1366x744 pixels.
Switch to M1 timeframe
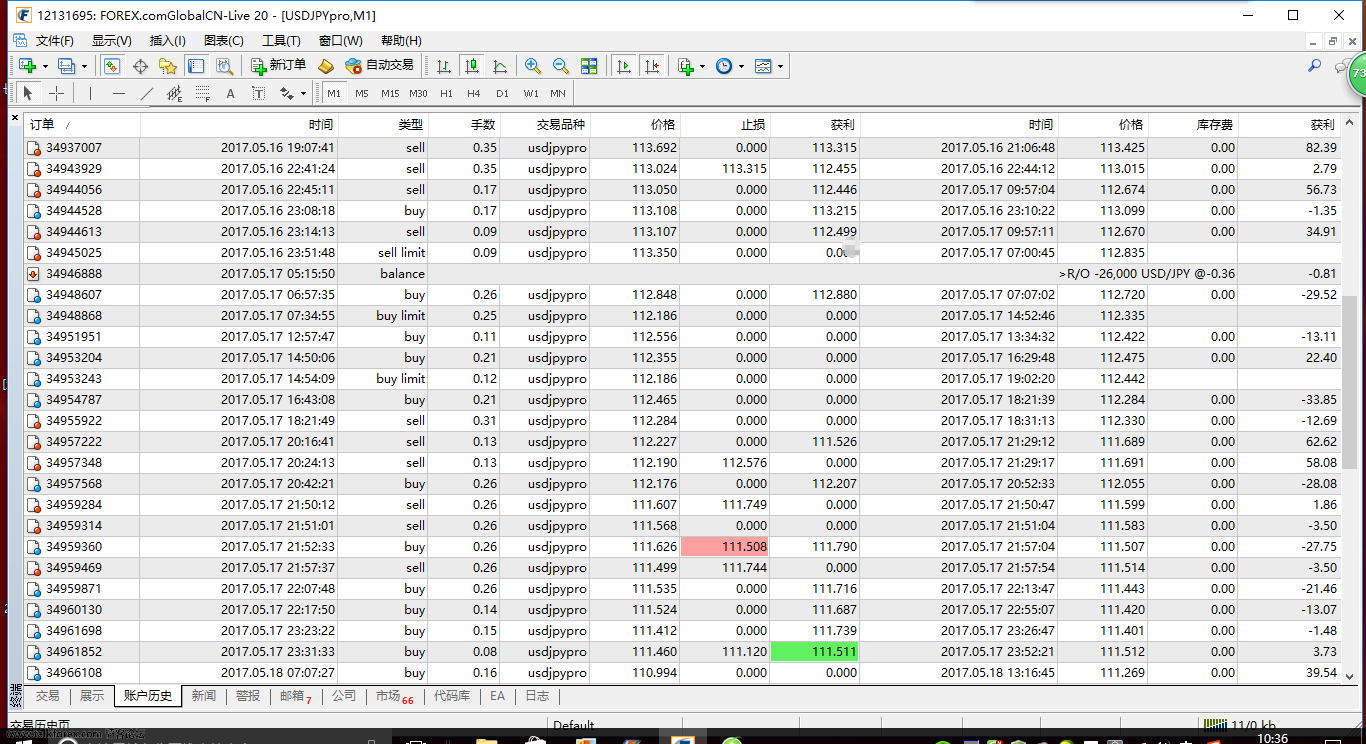[334, 93]
